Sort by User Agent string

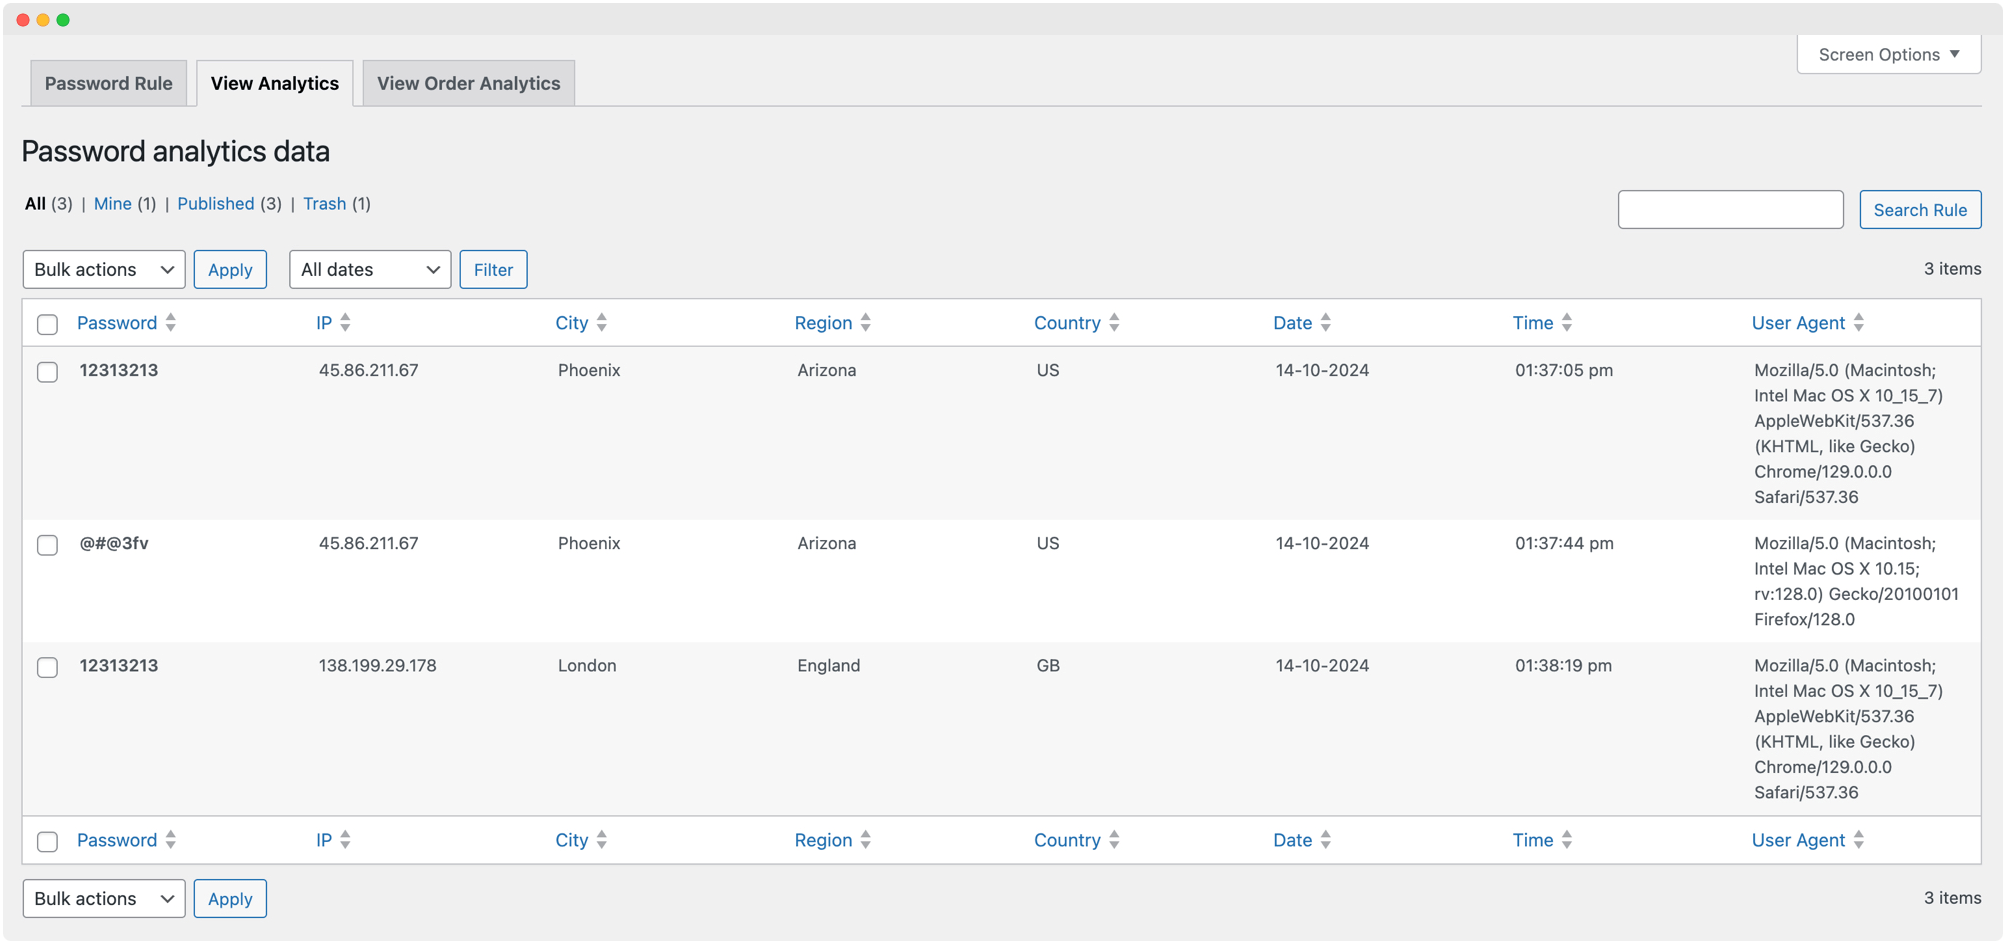pyautogui.click(x=1798, y=322)
